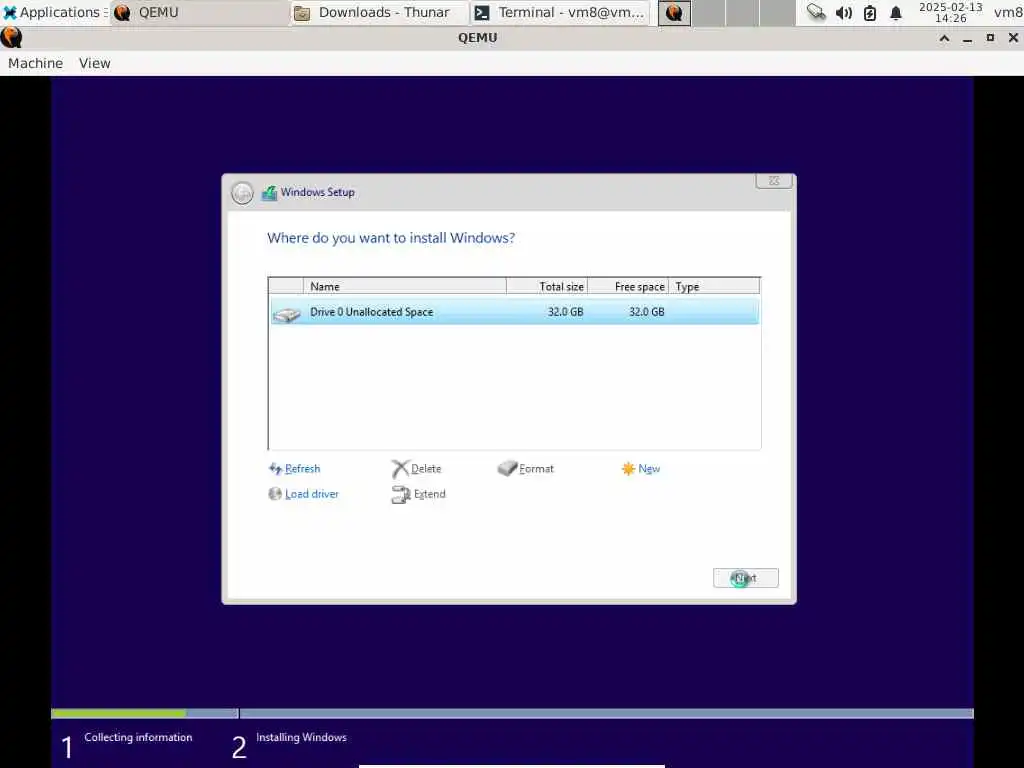The height and width of the screenshot is (768, 1024).
Task: Click the Free space column header
Action: click(x=628, y=286)
